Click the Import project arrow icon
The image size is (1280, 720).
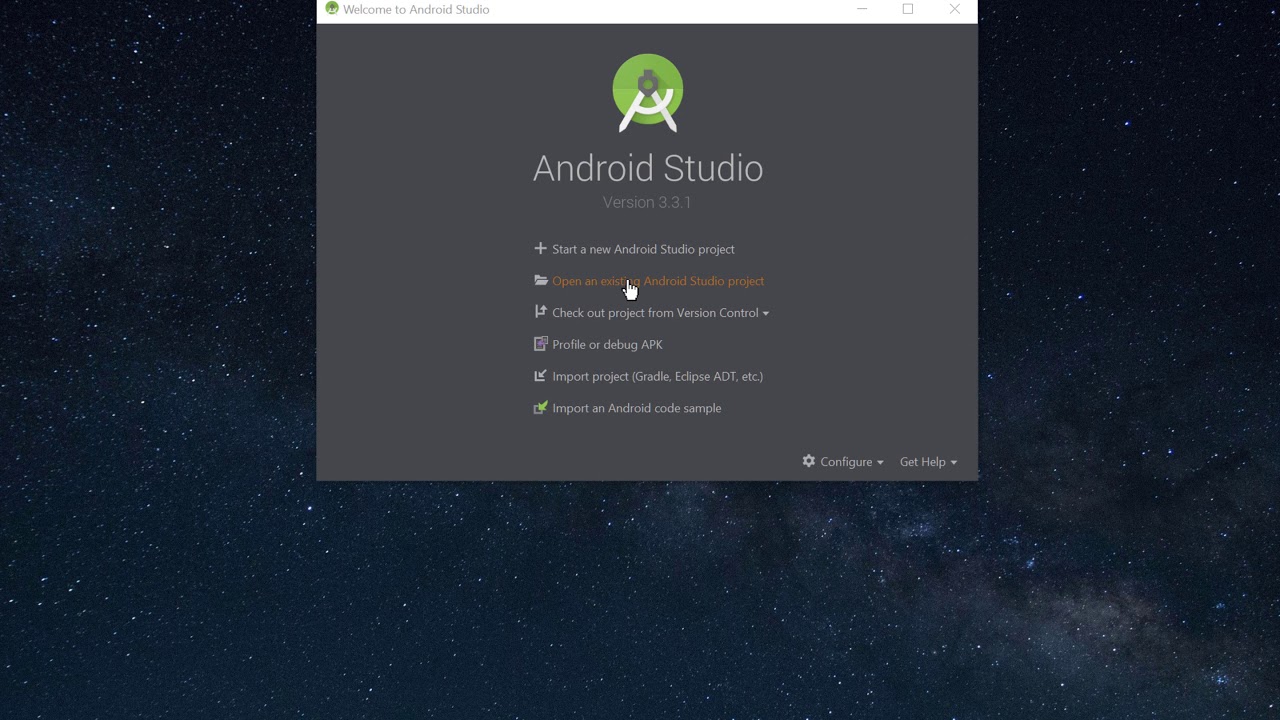tap(541, 376)
